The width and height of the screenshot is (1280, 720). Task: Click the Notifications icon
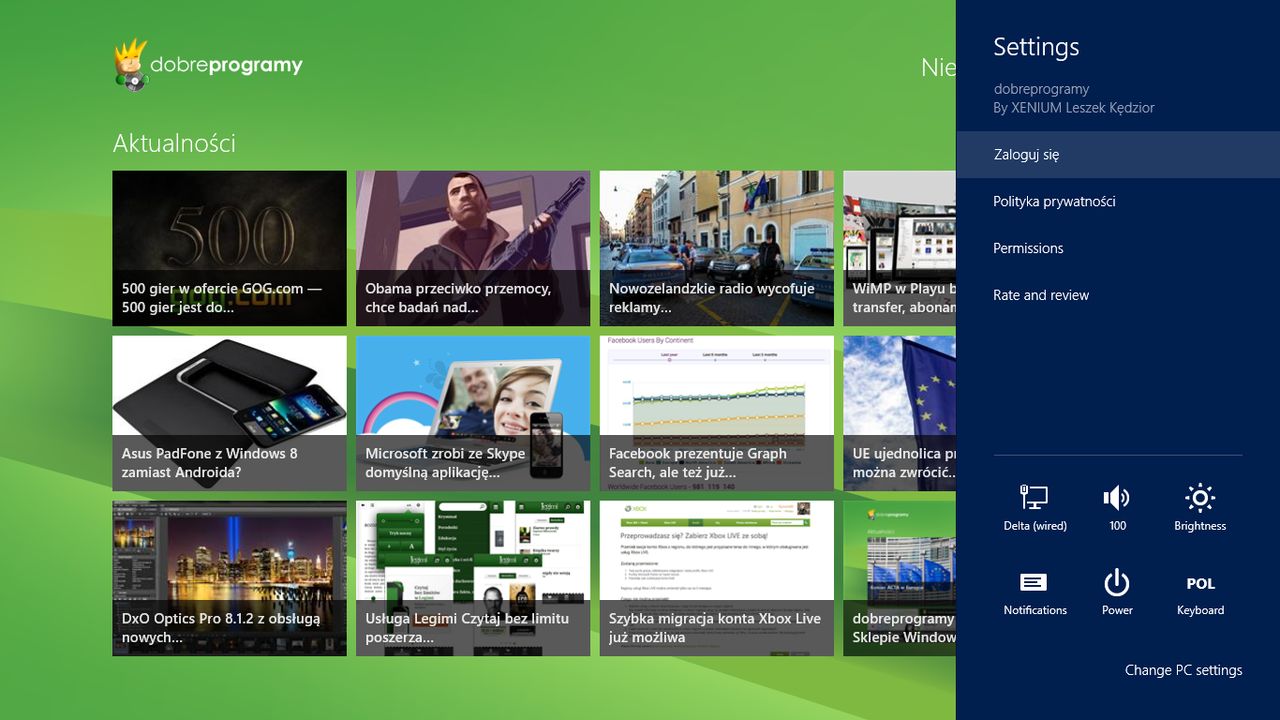[x=1035, y=593]
